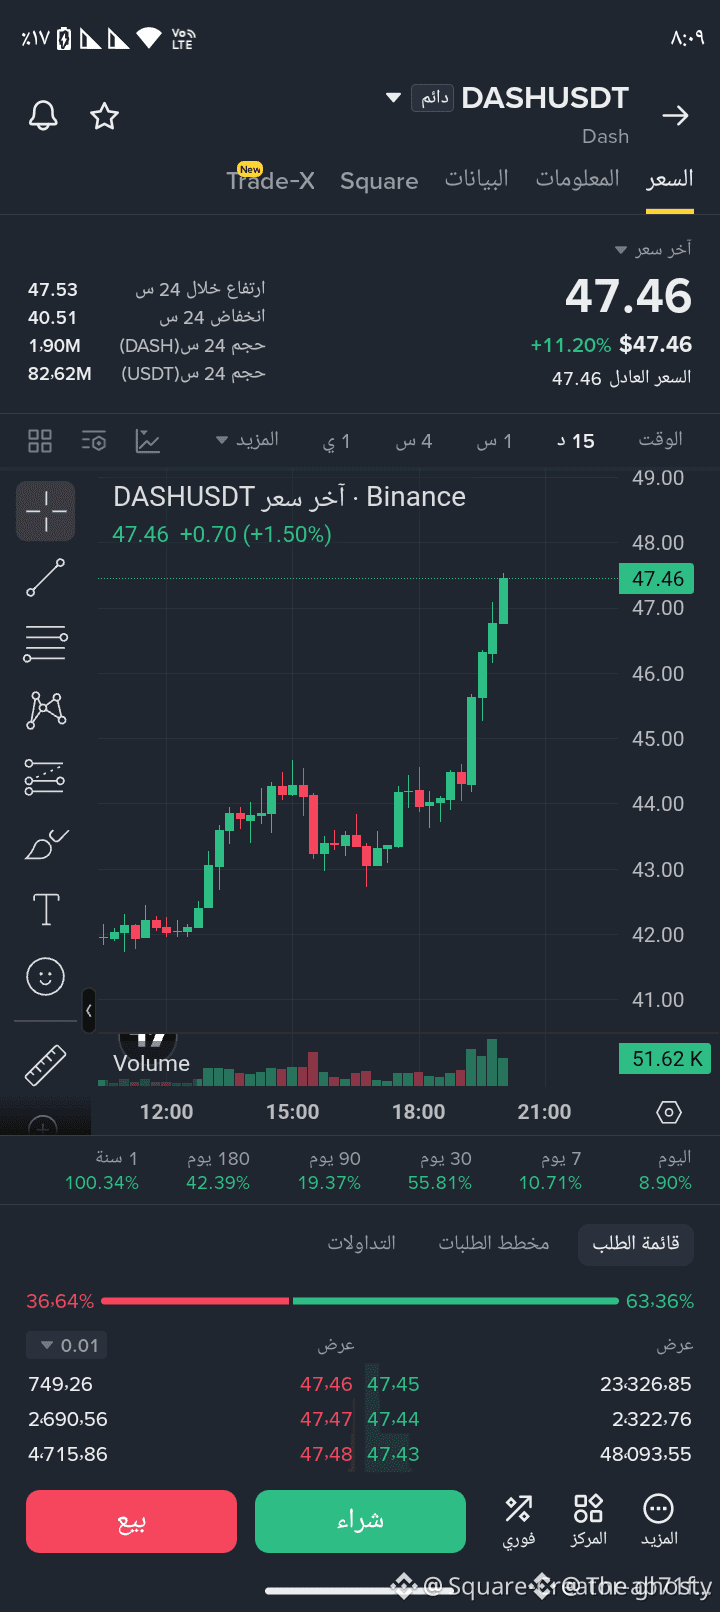Tap the 47.46 current price tag on axis
Screen dimensions: 720x1612
pos(658,579)
